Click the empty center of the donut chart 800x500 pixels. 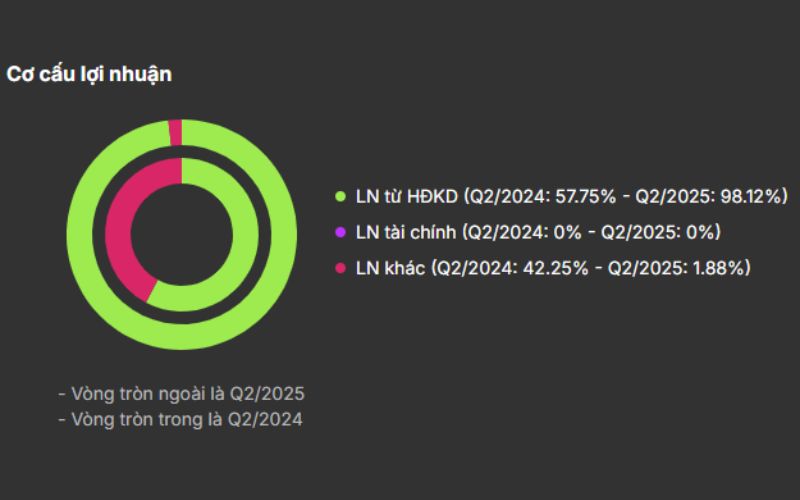181,234
